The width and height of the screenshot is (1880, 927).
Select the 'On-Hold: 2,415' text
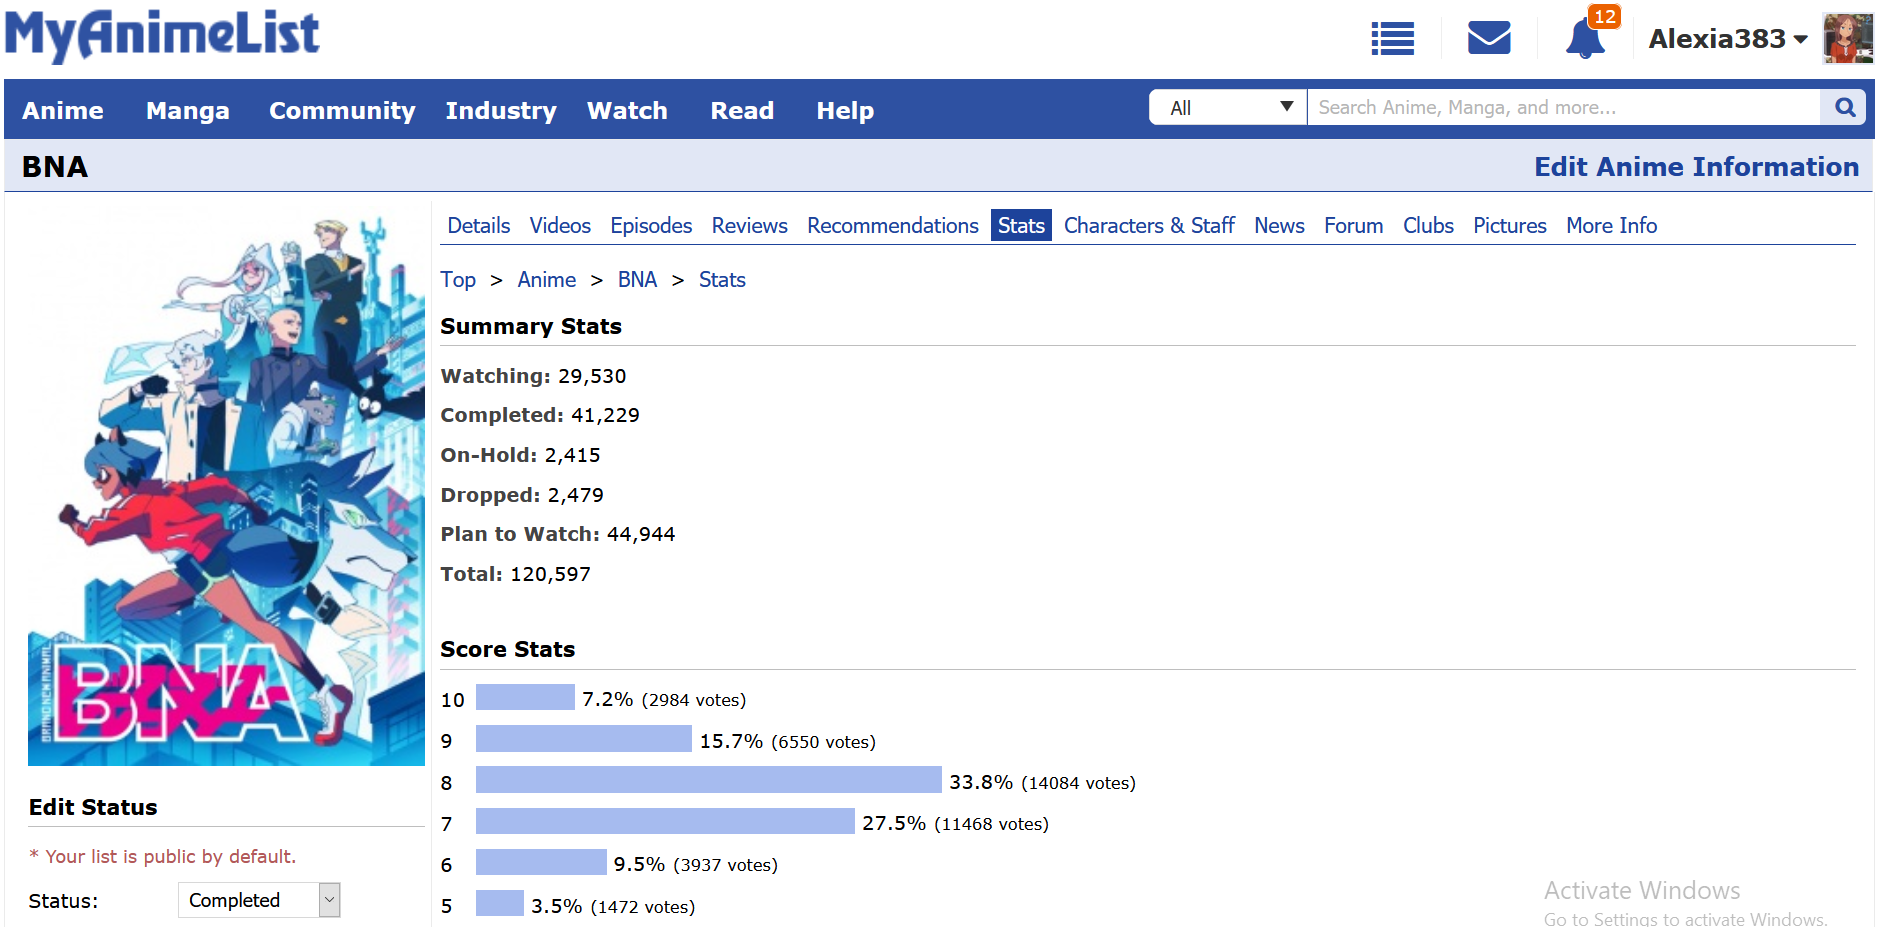[520, 455]
